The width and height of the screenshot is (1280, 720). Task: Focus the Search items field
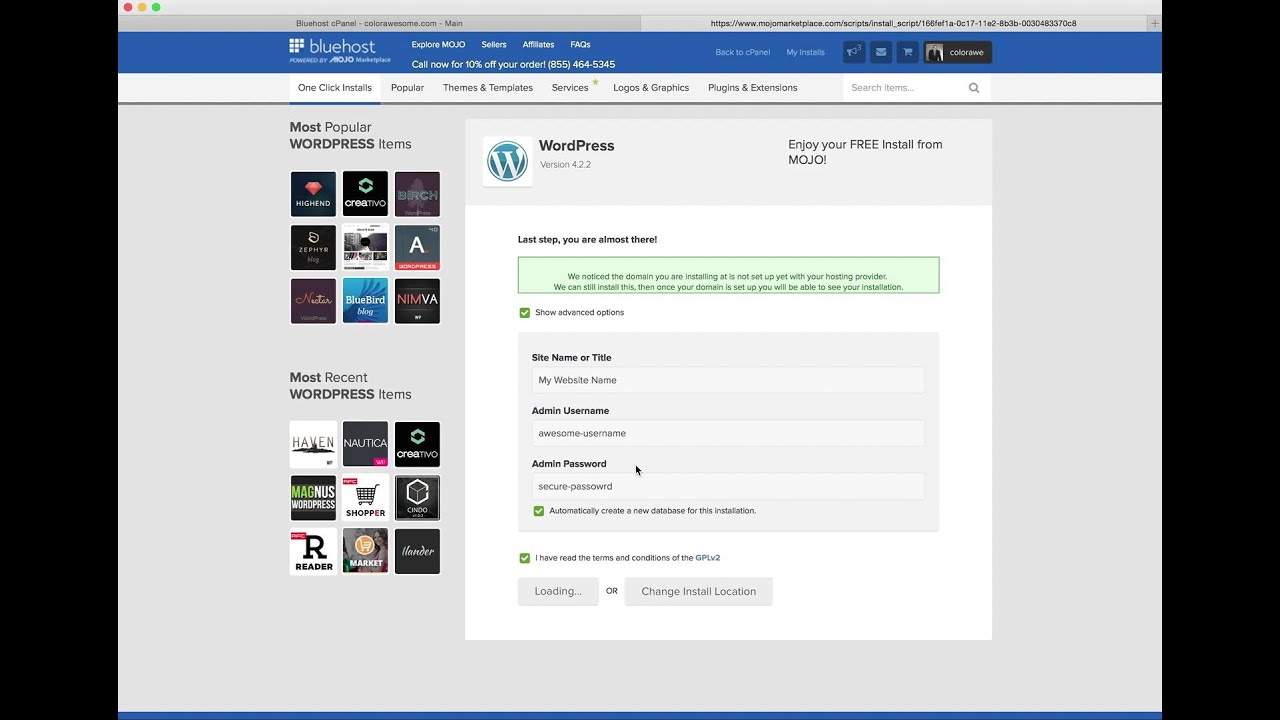(x=905, y=88)
